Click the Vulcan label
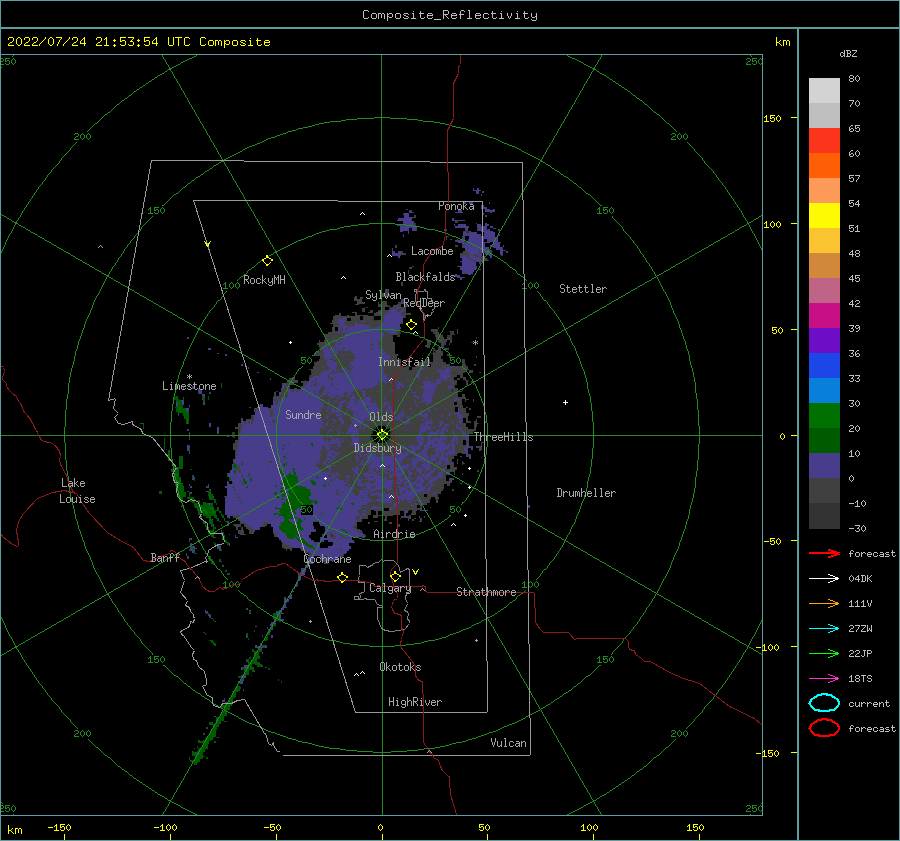The width and height of the screenshot is (900, 841). (509, 743)
